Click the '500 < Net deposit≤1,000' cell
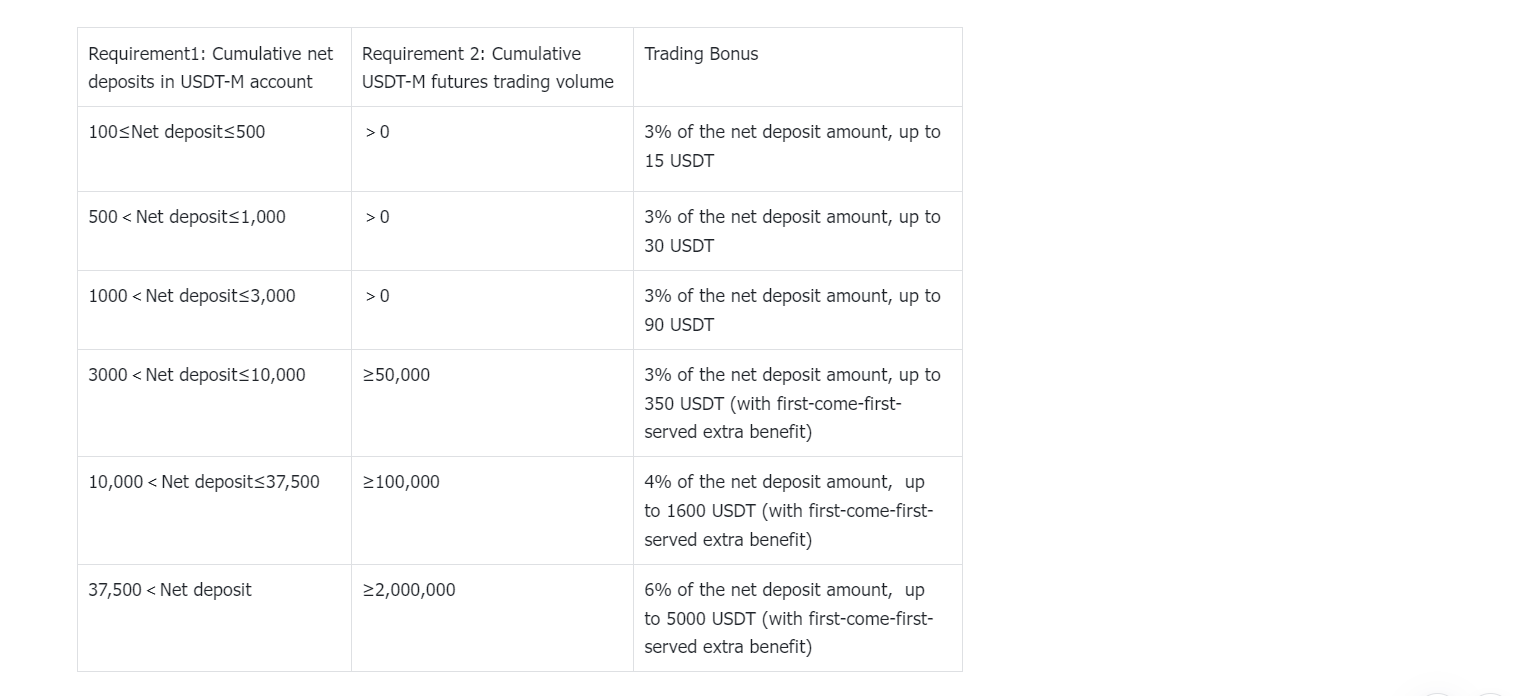The width and height of the screenshot is (1533, 696). [x=214, y=231]
